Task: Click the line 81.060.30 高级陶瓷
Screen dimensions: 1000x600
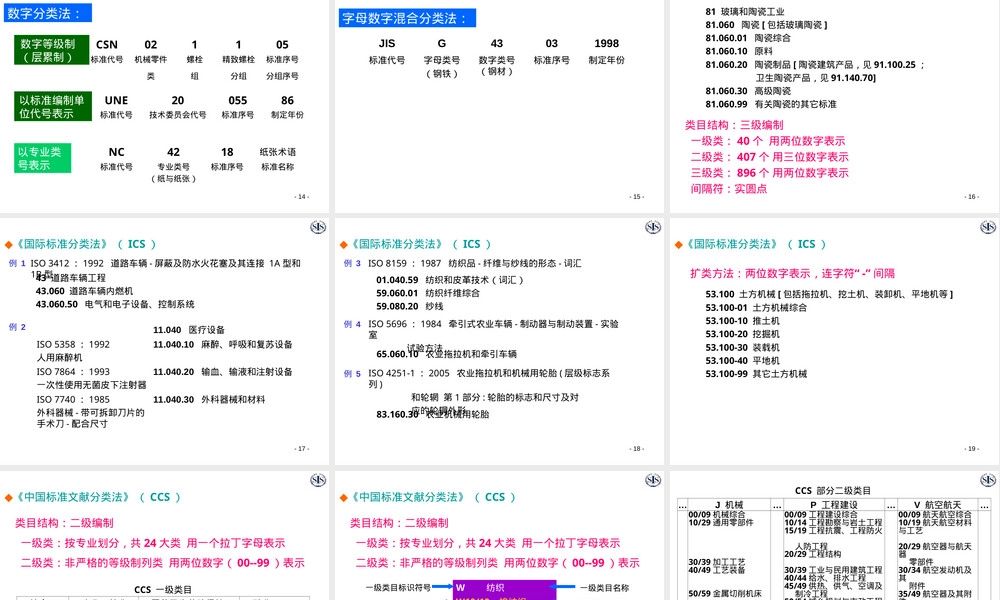Action: tap(747, 91)
